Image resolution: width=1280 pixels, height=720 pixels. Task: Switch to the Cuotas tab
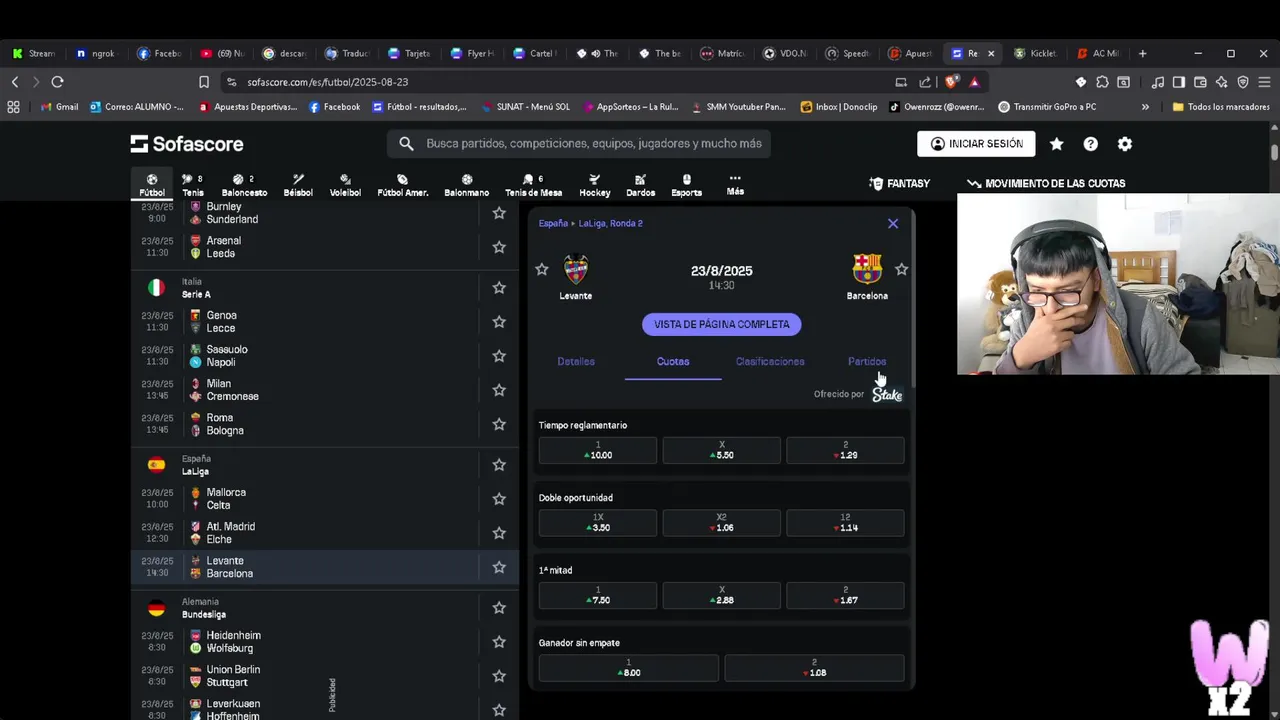(x=673, y=361)
